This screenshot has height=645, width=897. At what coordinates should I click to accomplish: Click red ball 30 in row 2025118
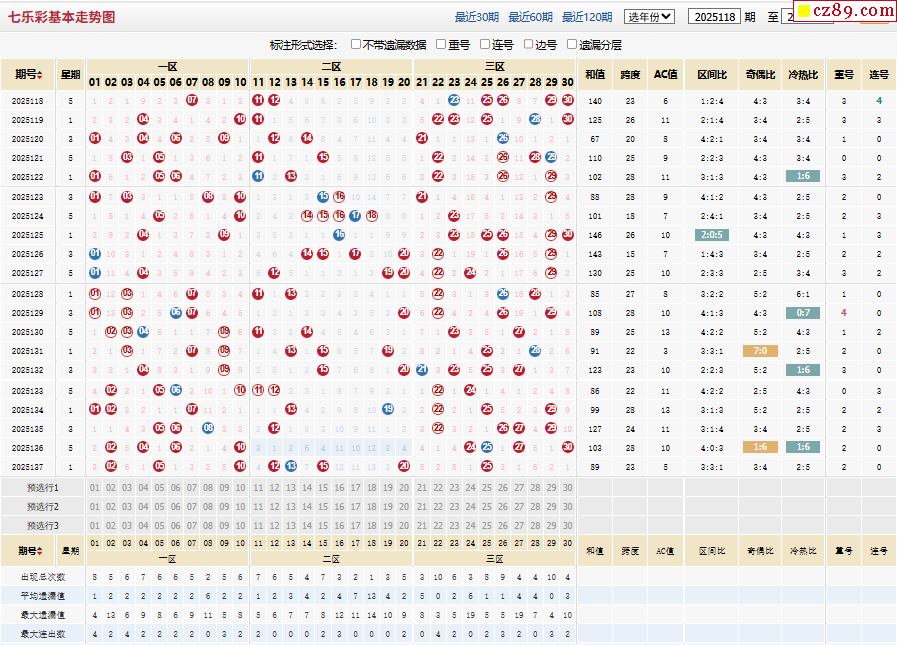pos(568,100)
